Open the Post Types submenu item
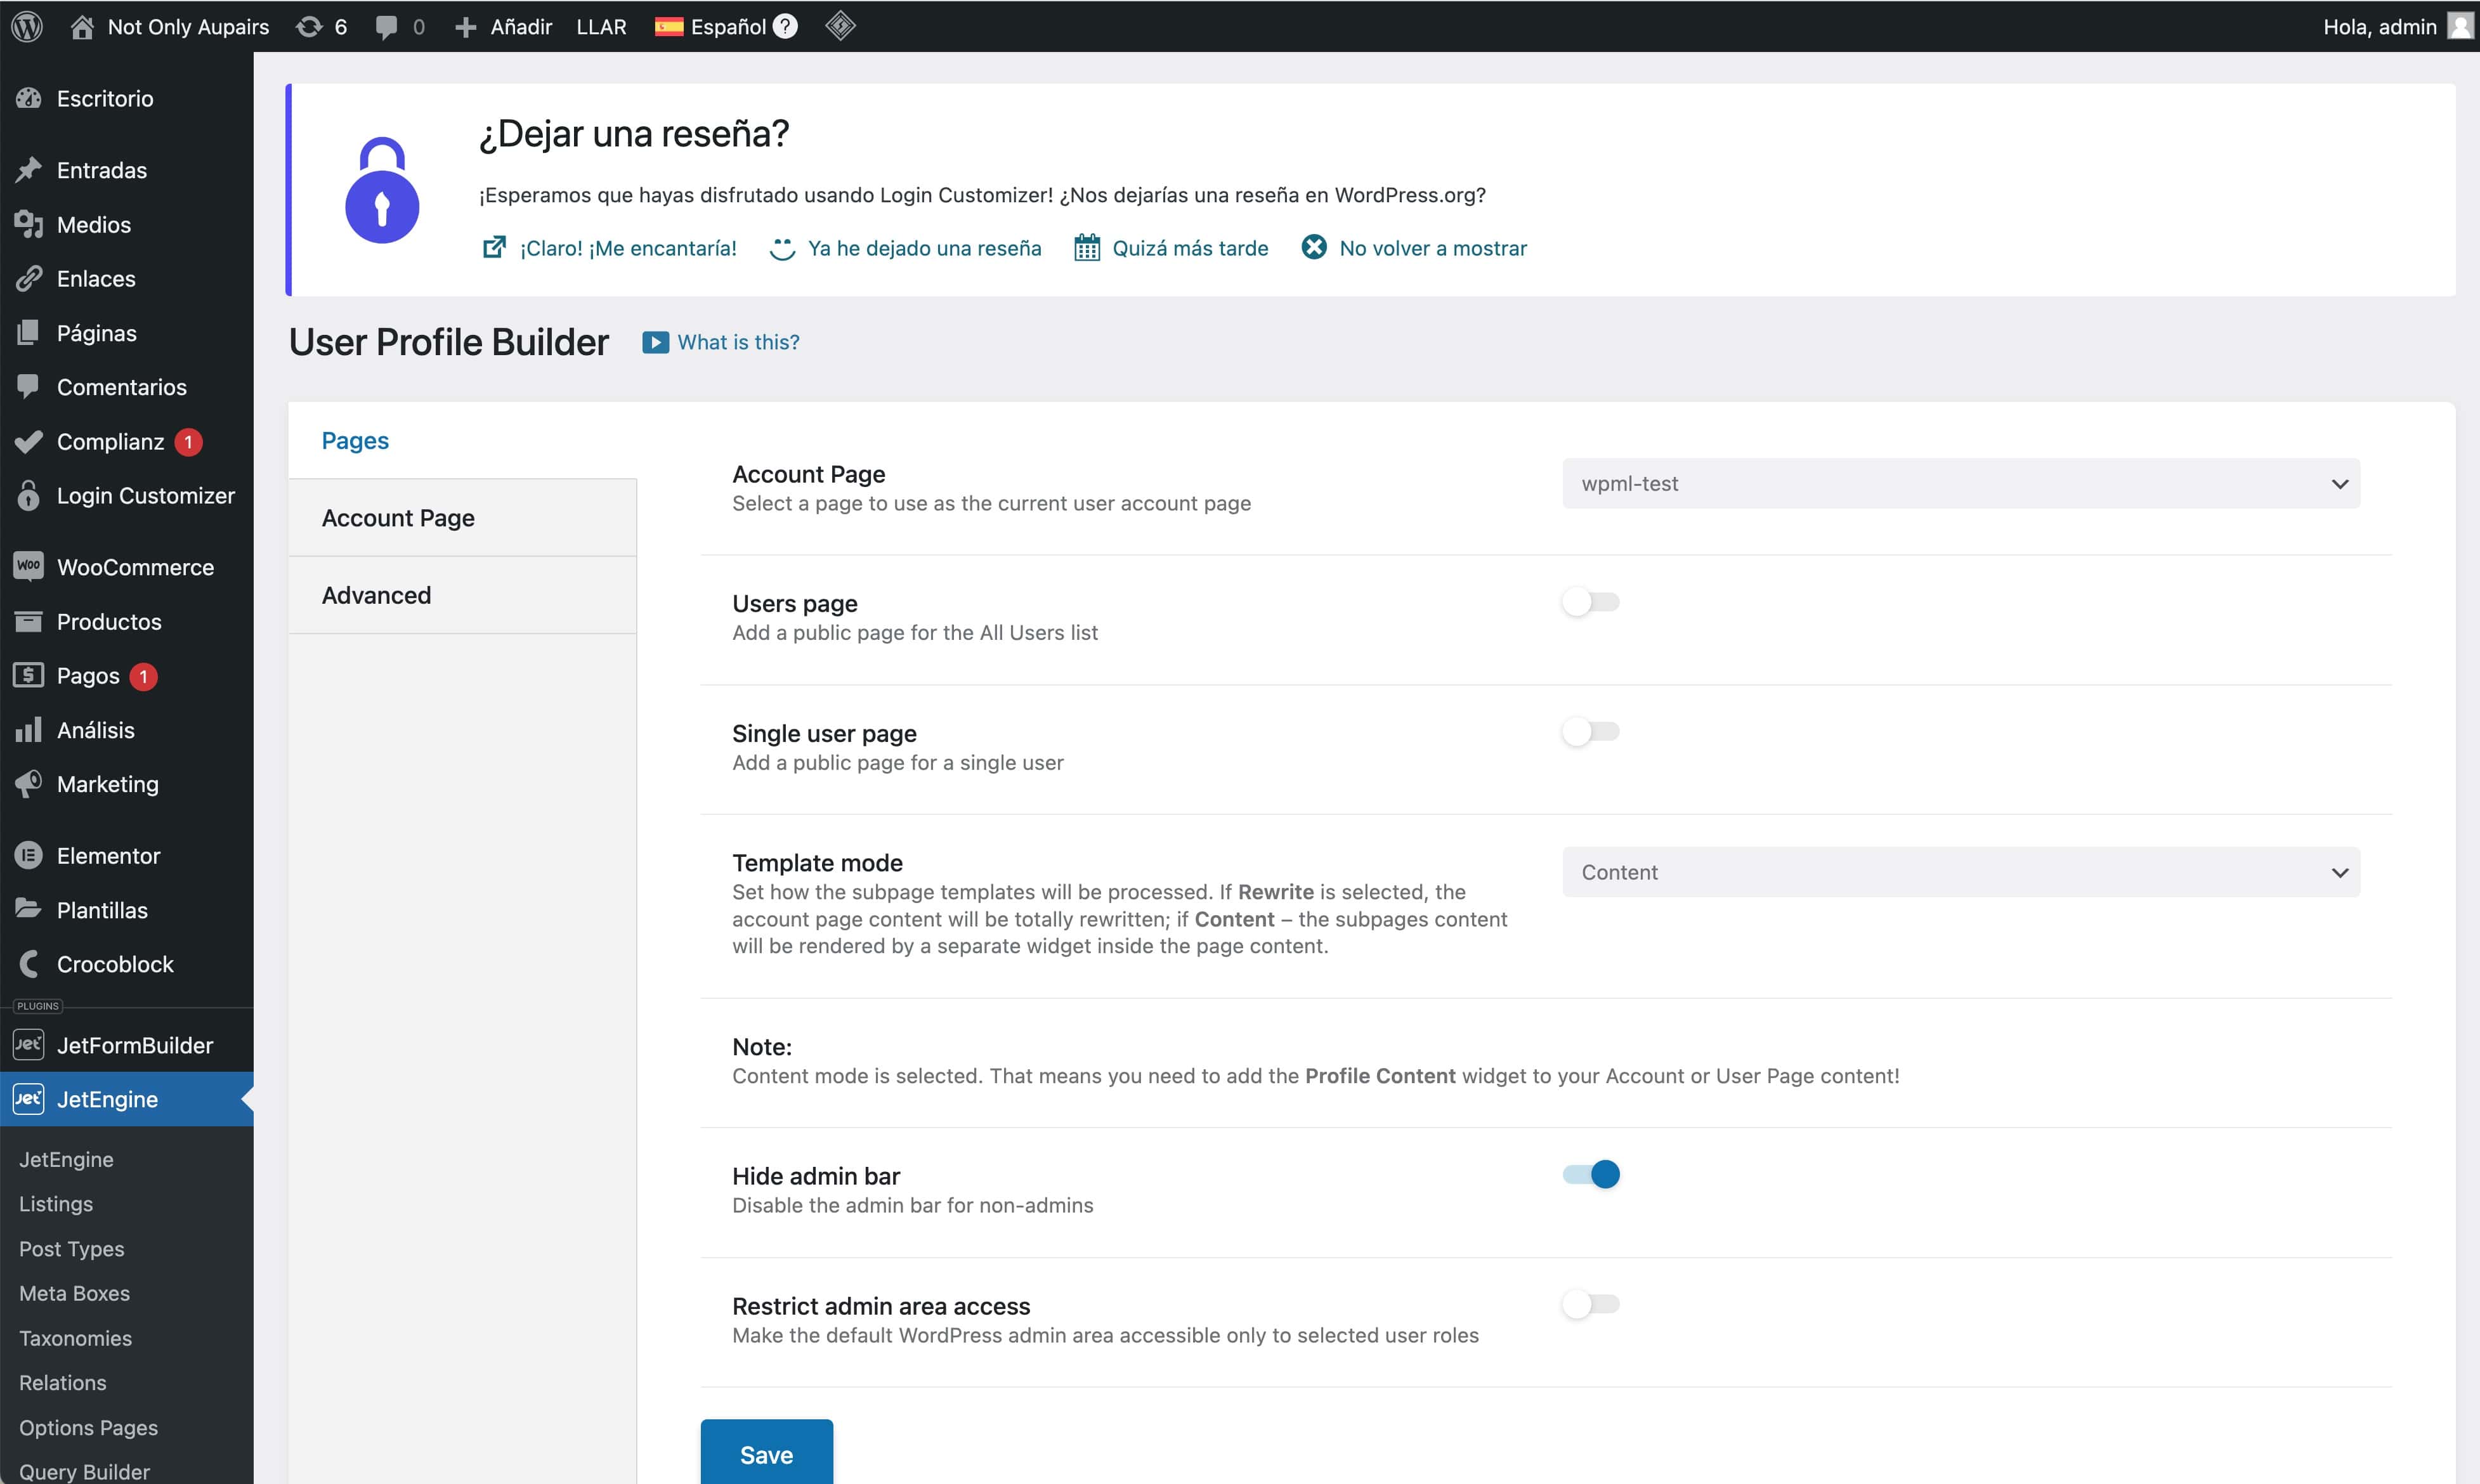 (72, 1249)
